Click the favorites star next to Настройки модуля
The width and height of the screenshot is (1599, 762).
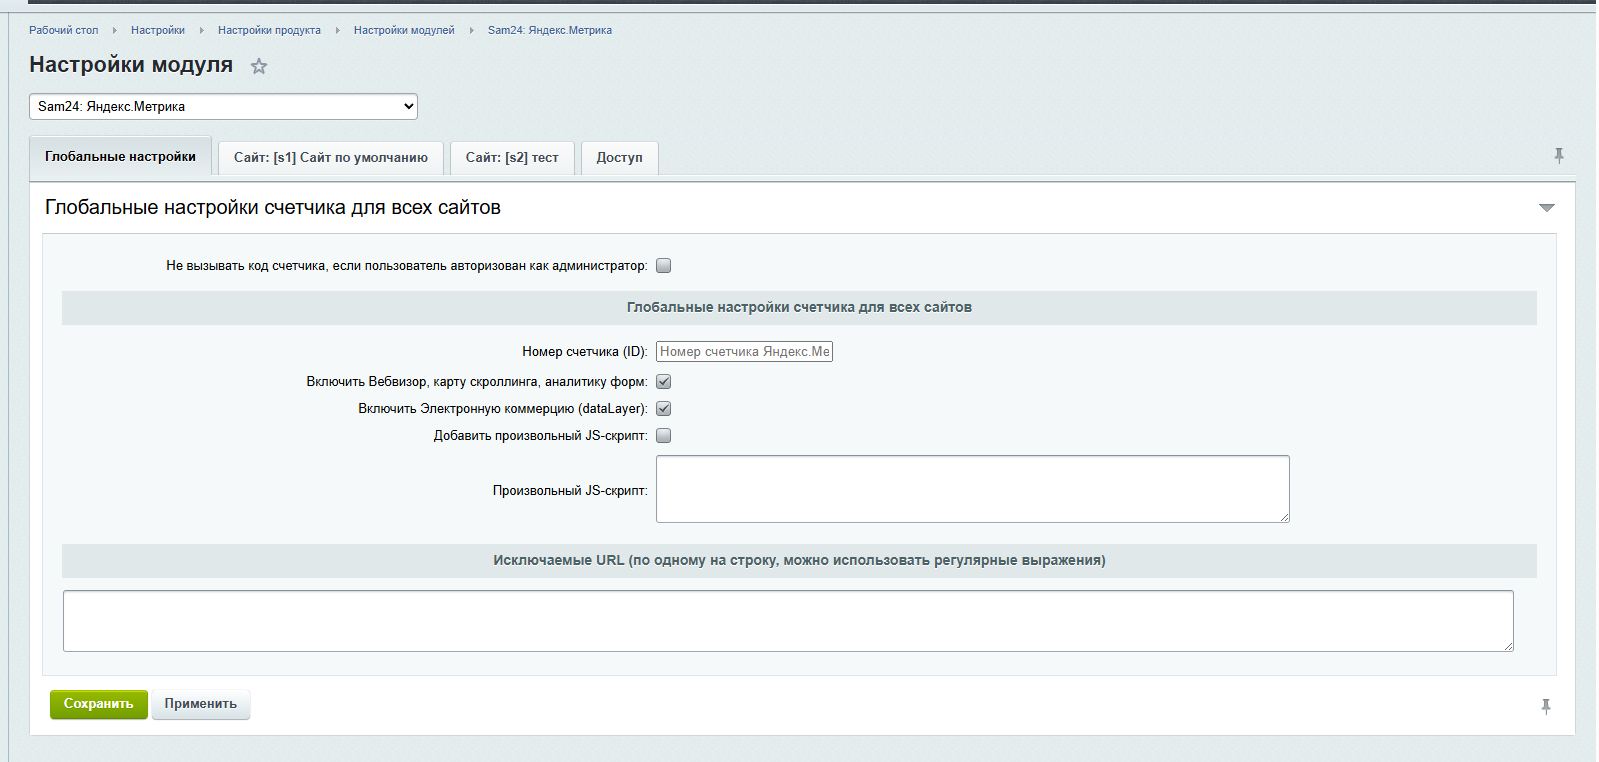(x=259, y=67)
